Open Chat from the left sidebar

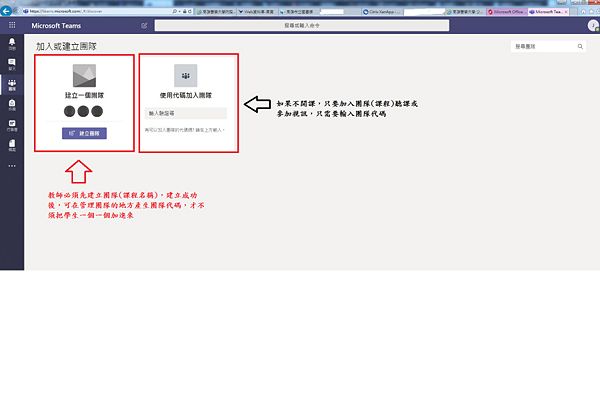point(11,66)
